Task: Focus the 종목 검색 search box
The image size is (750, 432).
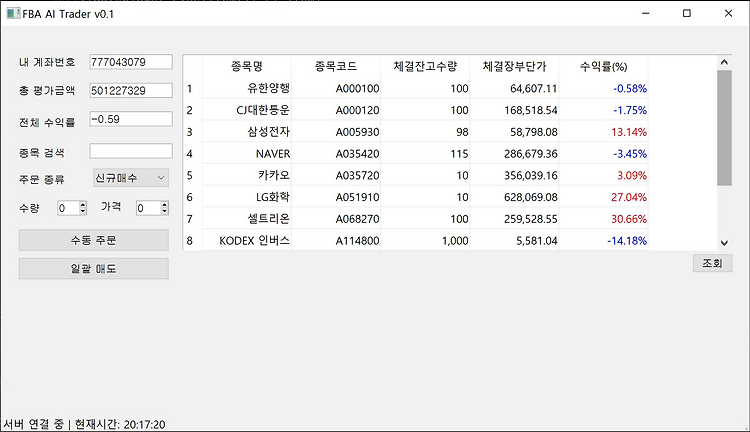Action: [131, 151]
